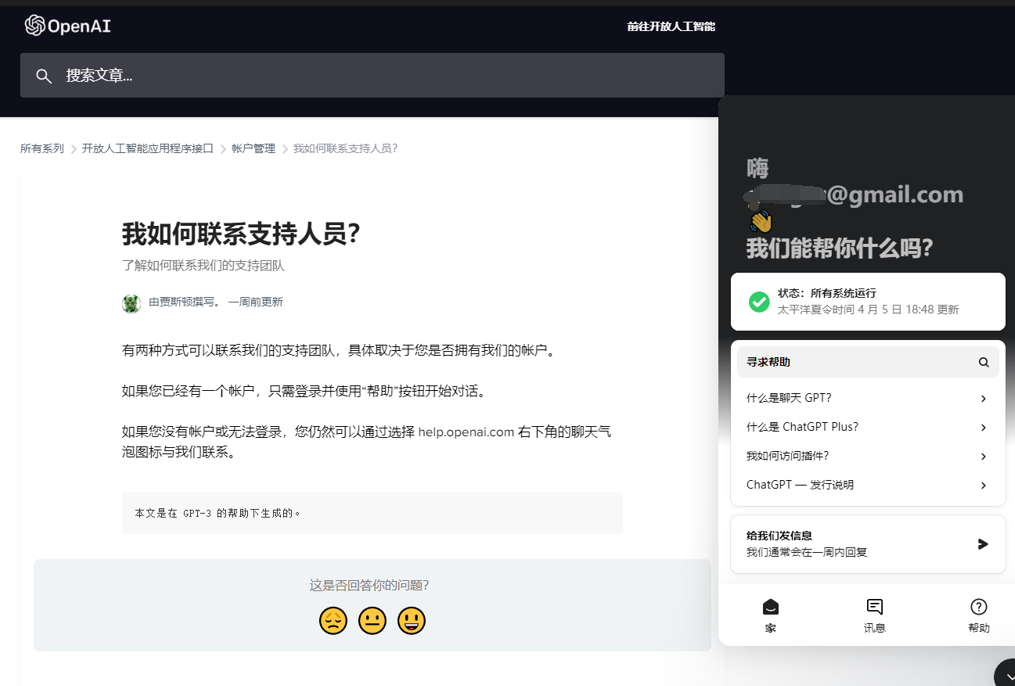Click the 了解如何联系我们的支持团队 subtitle
This screenshot has width=1015, height=686.
click(x=203, y=266)
